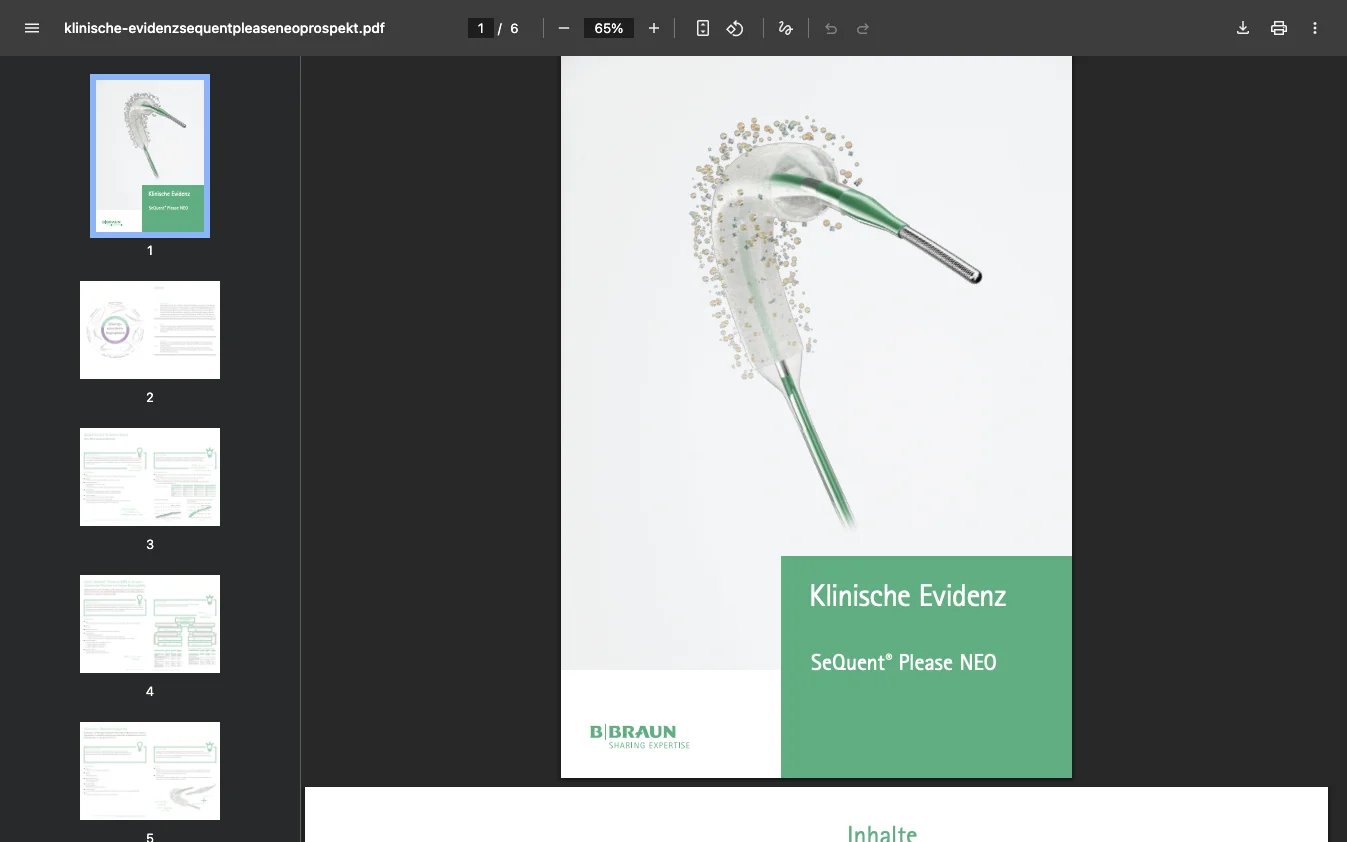Click the 'Inhalte' heading on page two
This screenshot has width=1347, height=842.
(882, 833)
